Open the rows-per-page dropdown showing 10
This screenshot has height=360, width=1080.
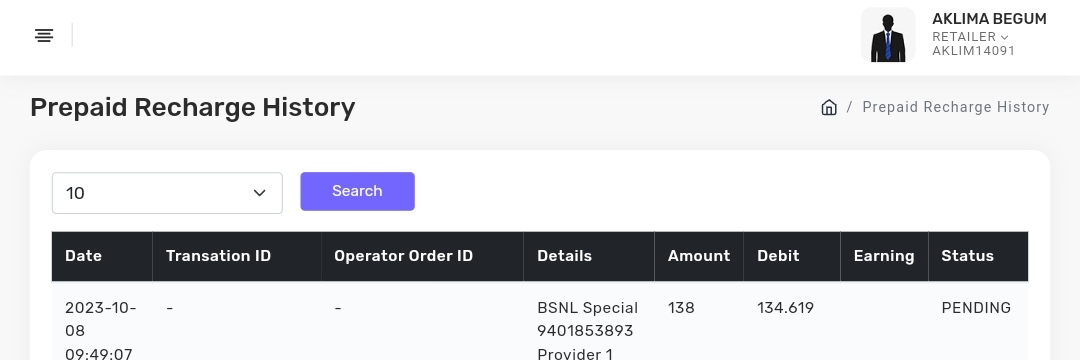coord(167,193)
